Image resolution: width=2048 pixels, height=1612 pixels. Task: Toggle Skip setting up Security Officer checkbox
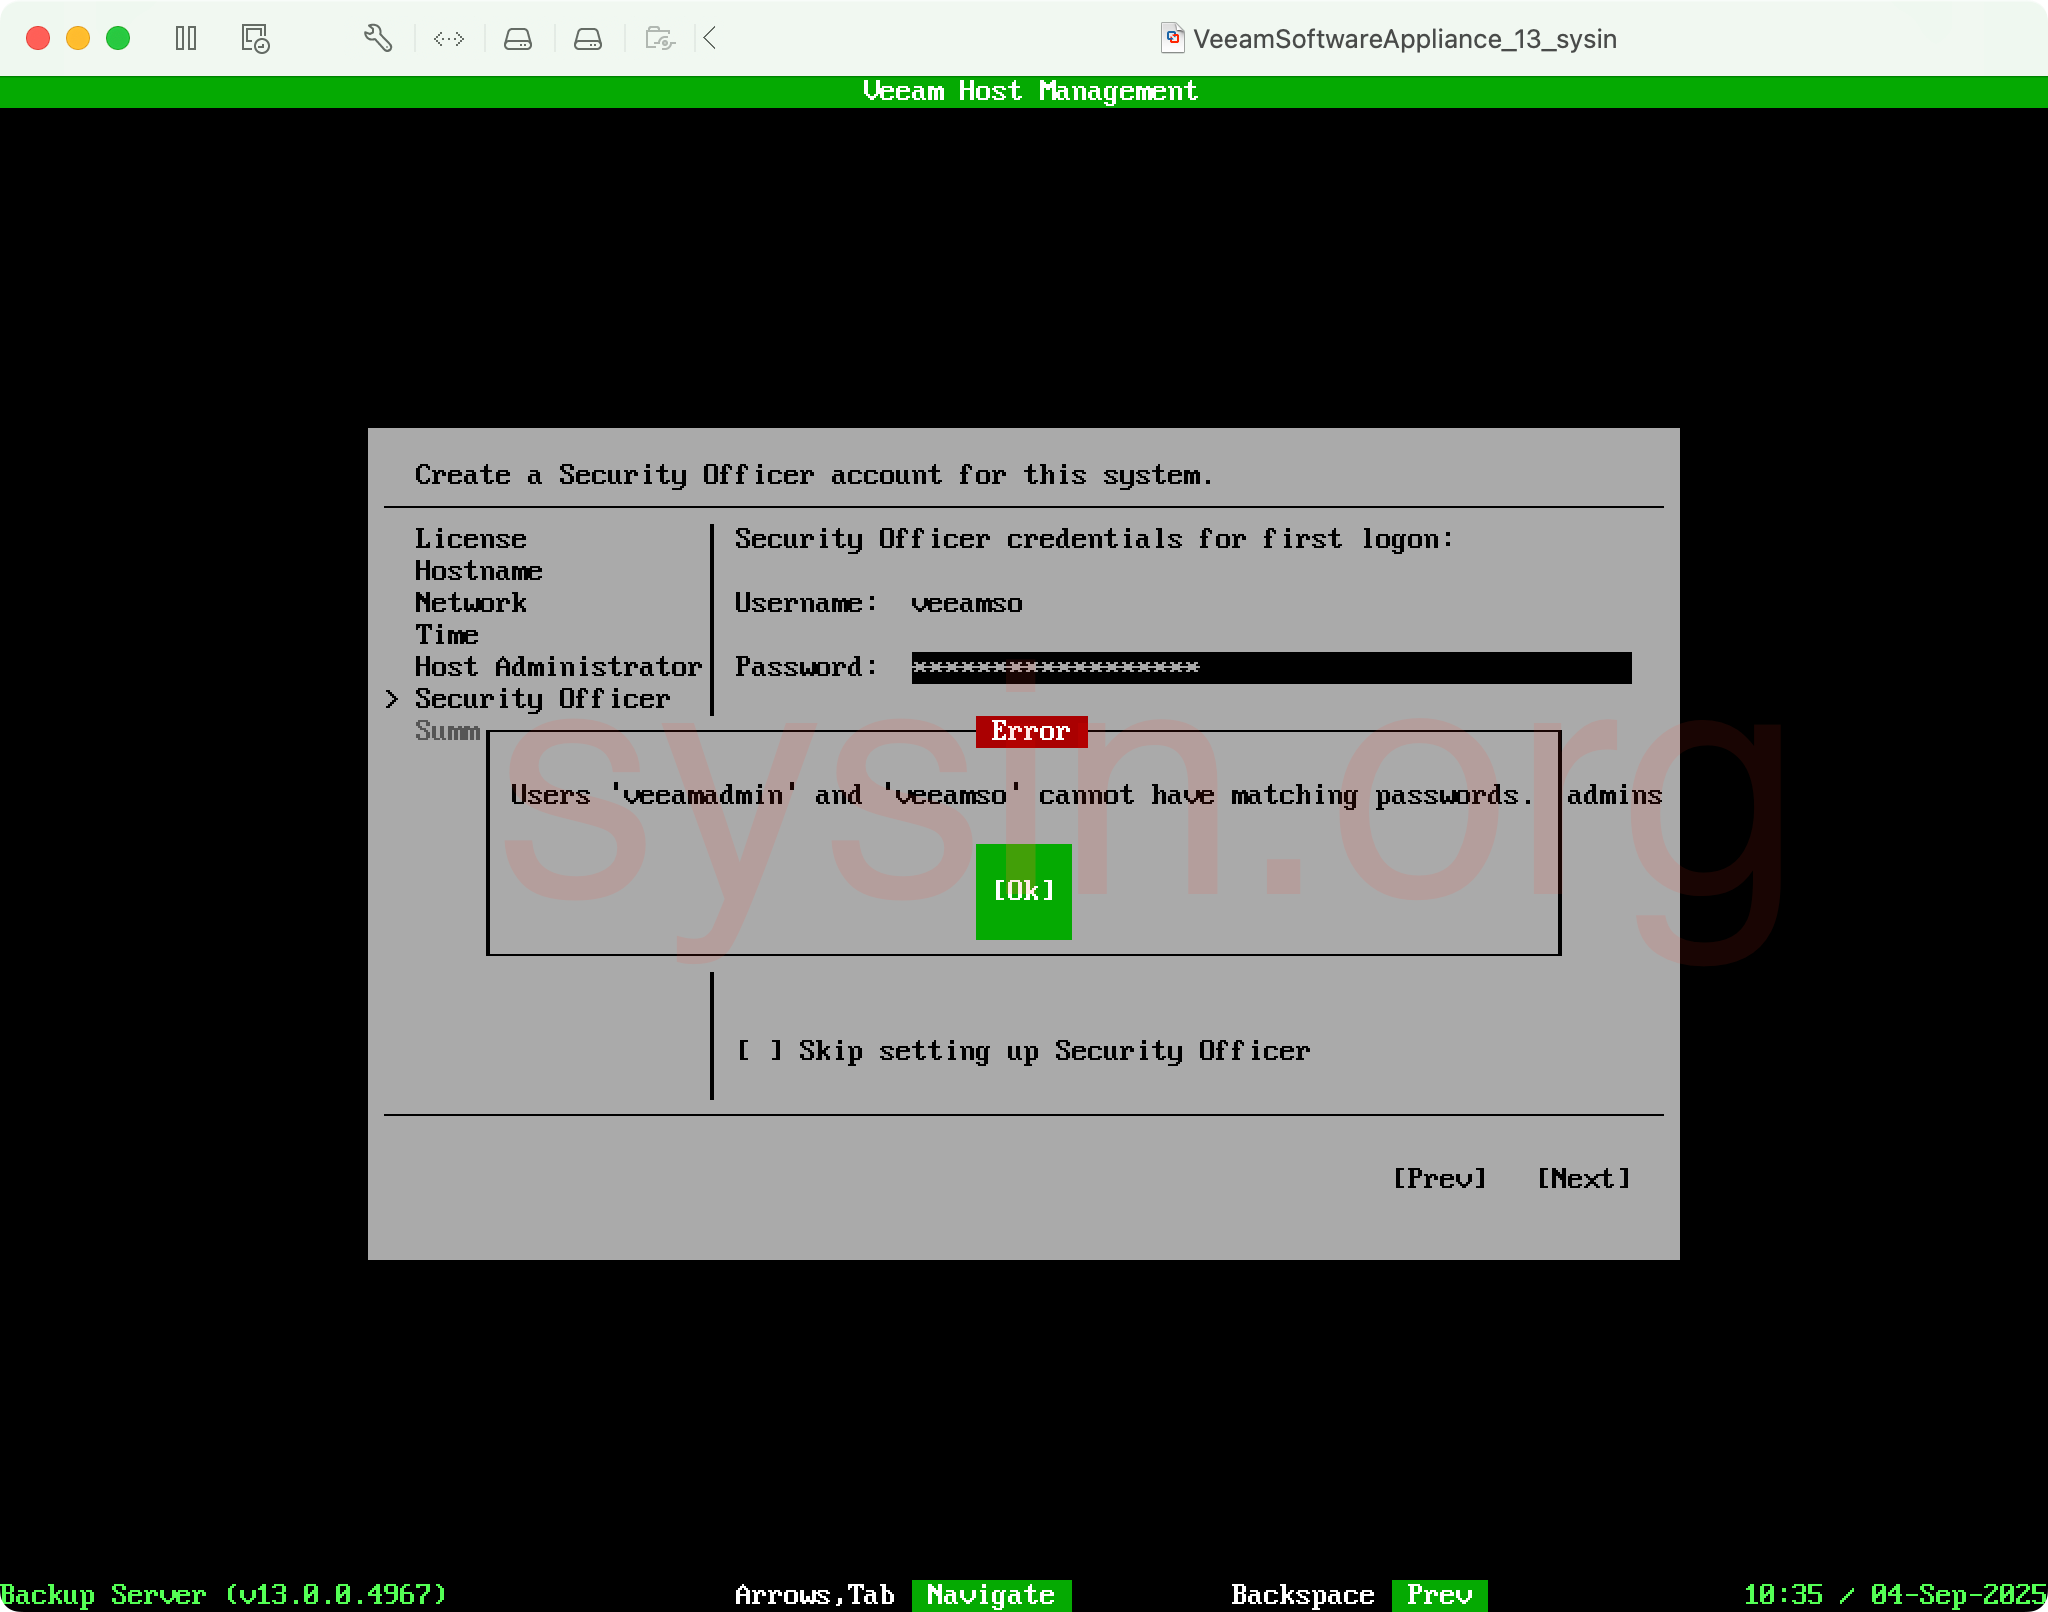point(760,1050)
